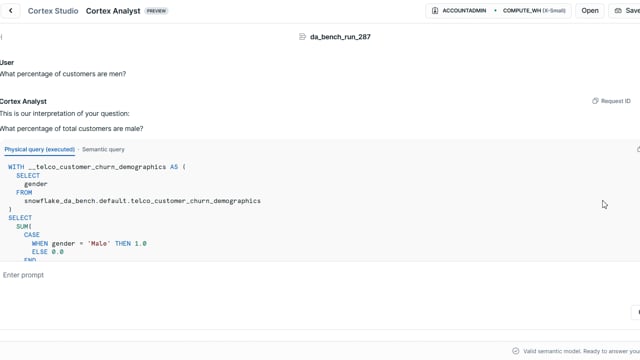Send the prompt using the submit button
Image resolution: width=640 pixels, height=360 pixels.
tap(637, 312)
